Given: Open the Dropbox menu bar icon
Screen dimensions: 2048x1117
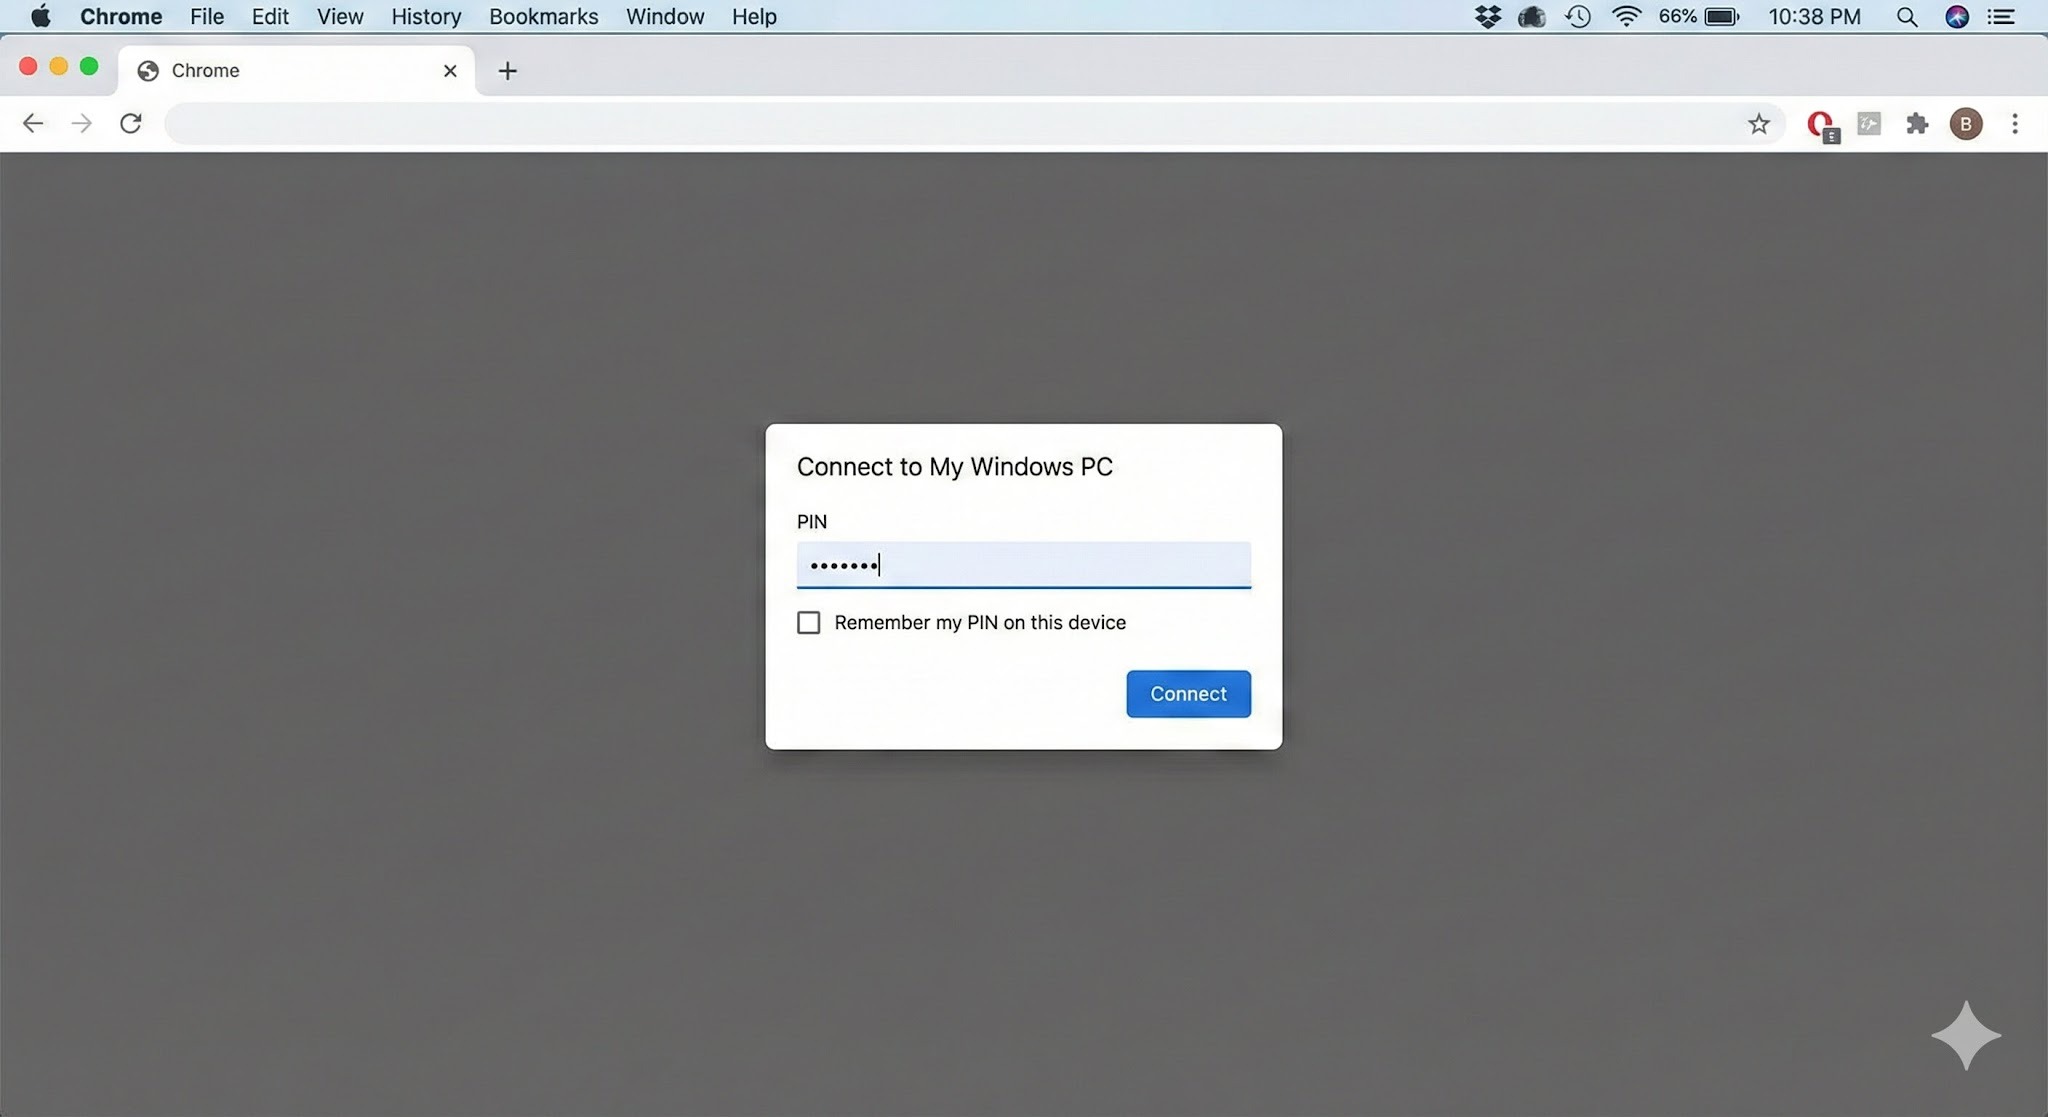Looking at the screenshot, I should coord(1488,17).
